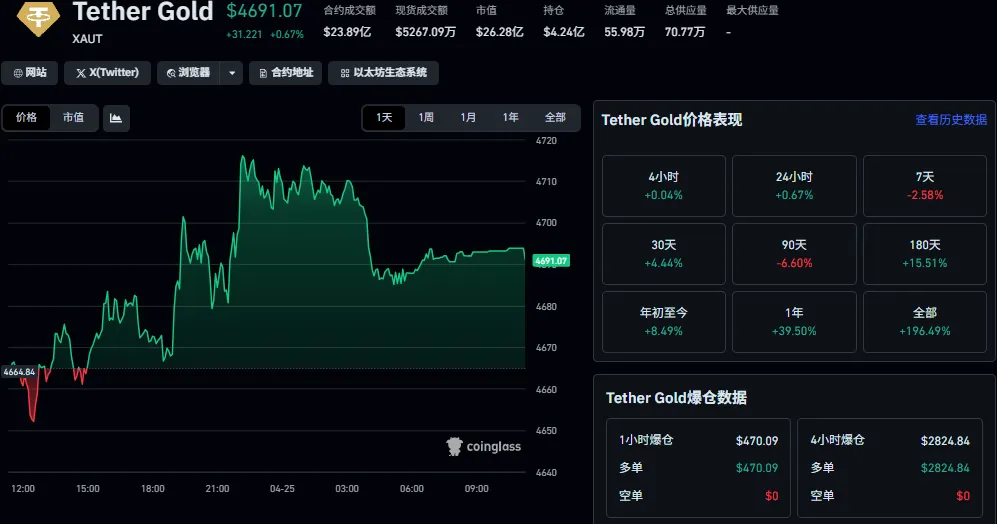Click the 总供应量 value 70.77万
997x524 pixels.
pyautogui.click(x=685, y=32)
